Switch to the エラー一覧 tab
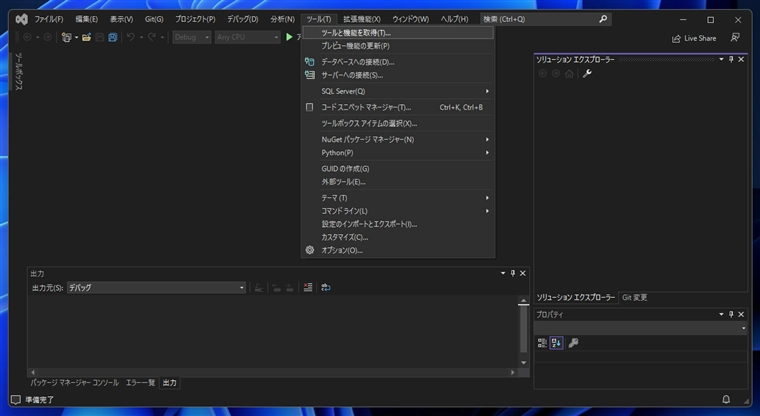Screen dimensions: 760x416 (x=140, y=383)
